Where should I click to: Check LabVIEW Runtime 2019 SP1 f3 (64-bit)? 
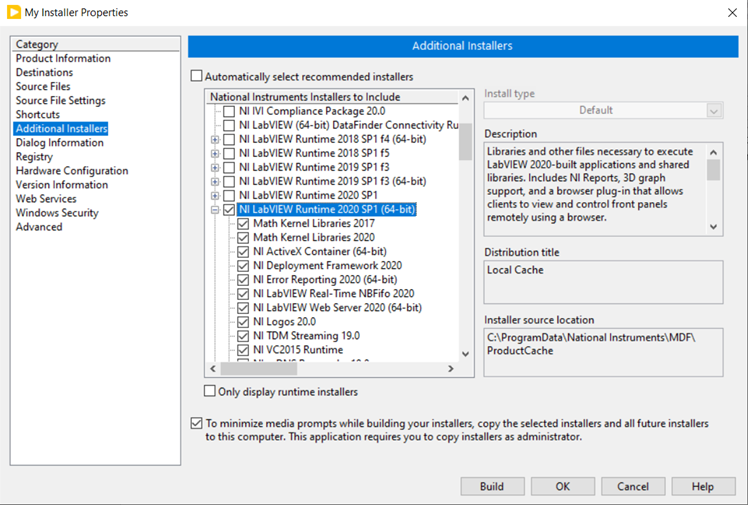point(229,181)
